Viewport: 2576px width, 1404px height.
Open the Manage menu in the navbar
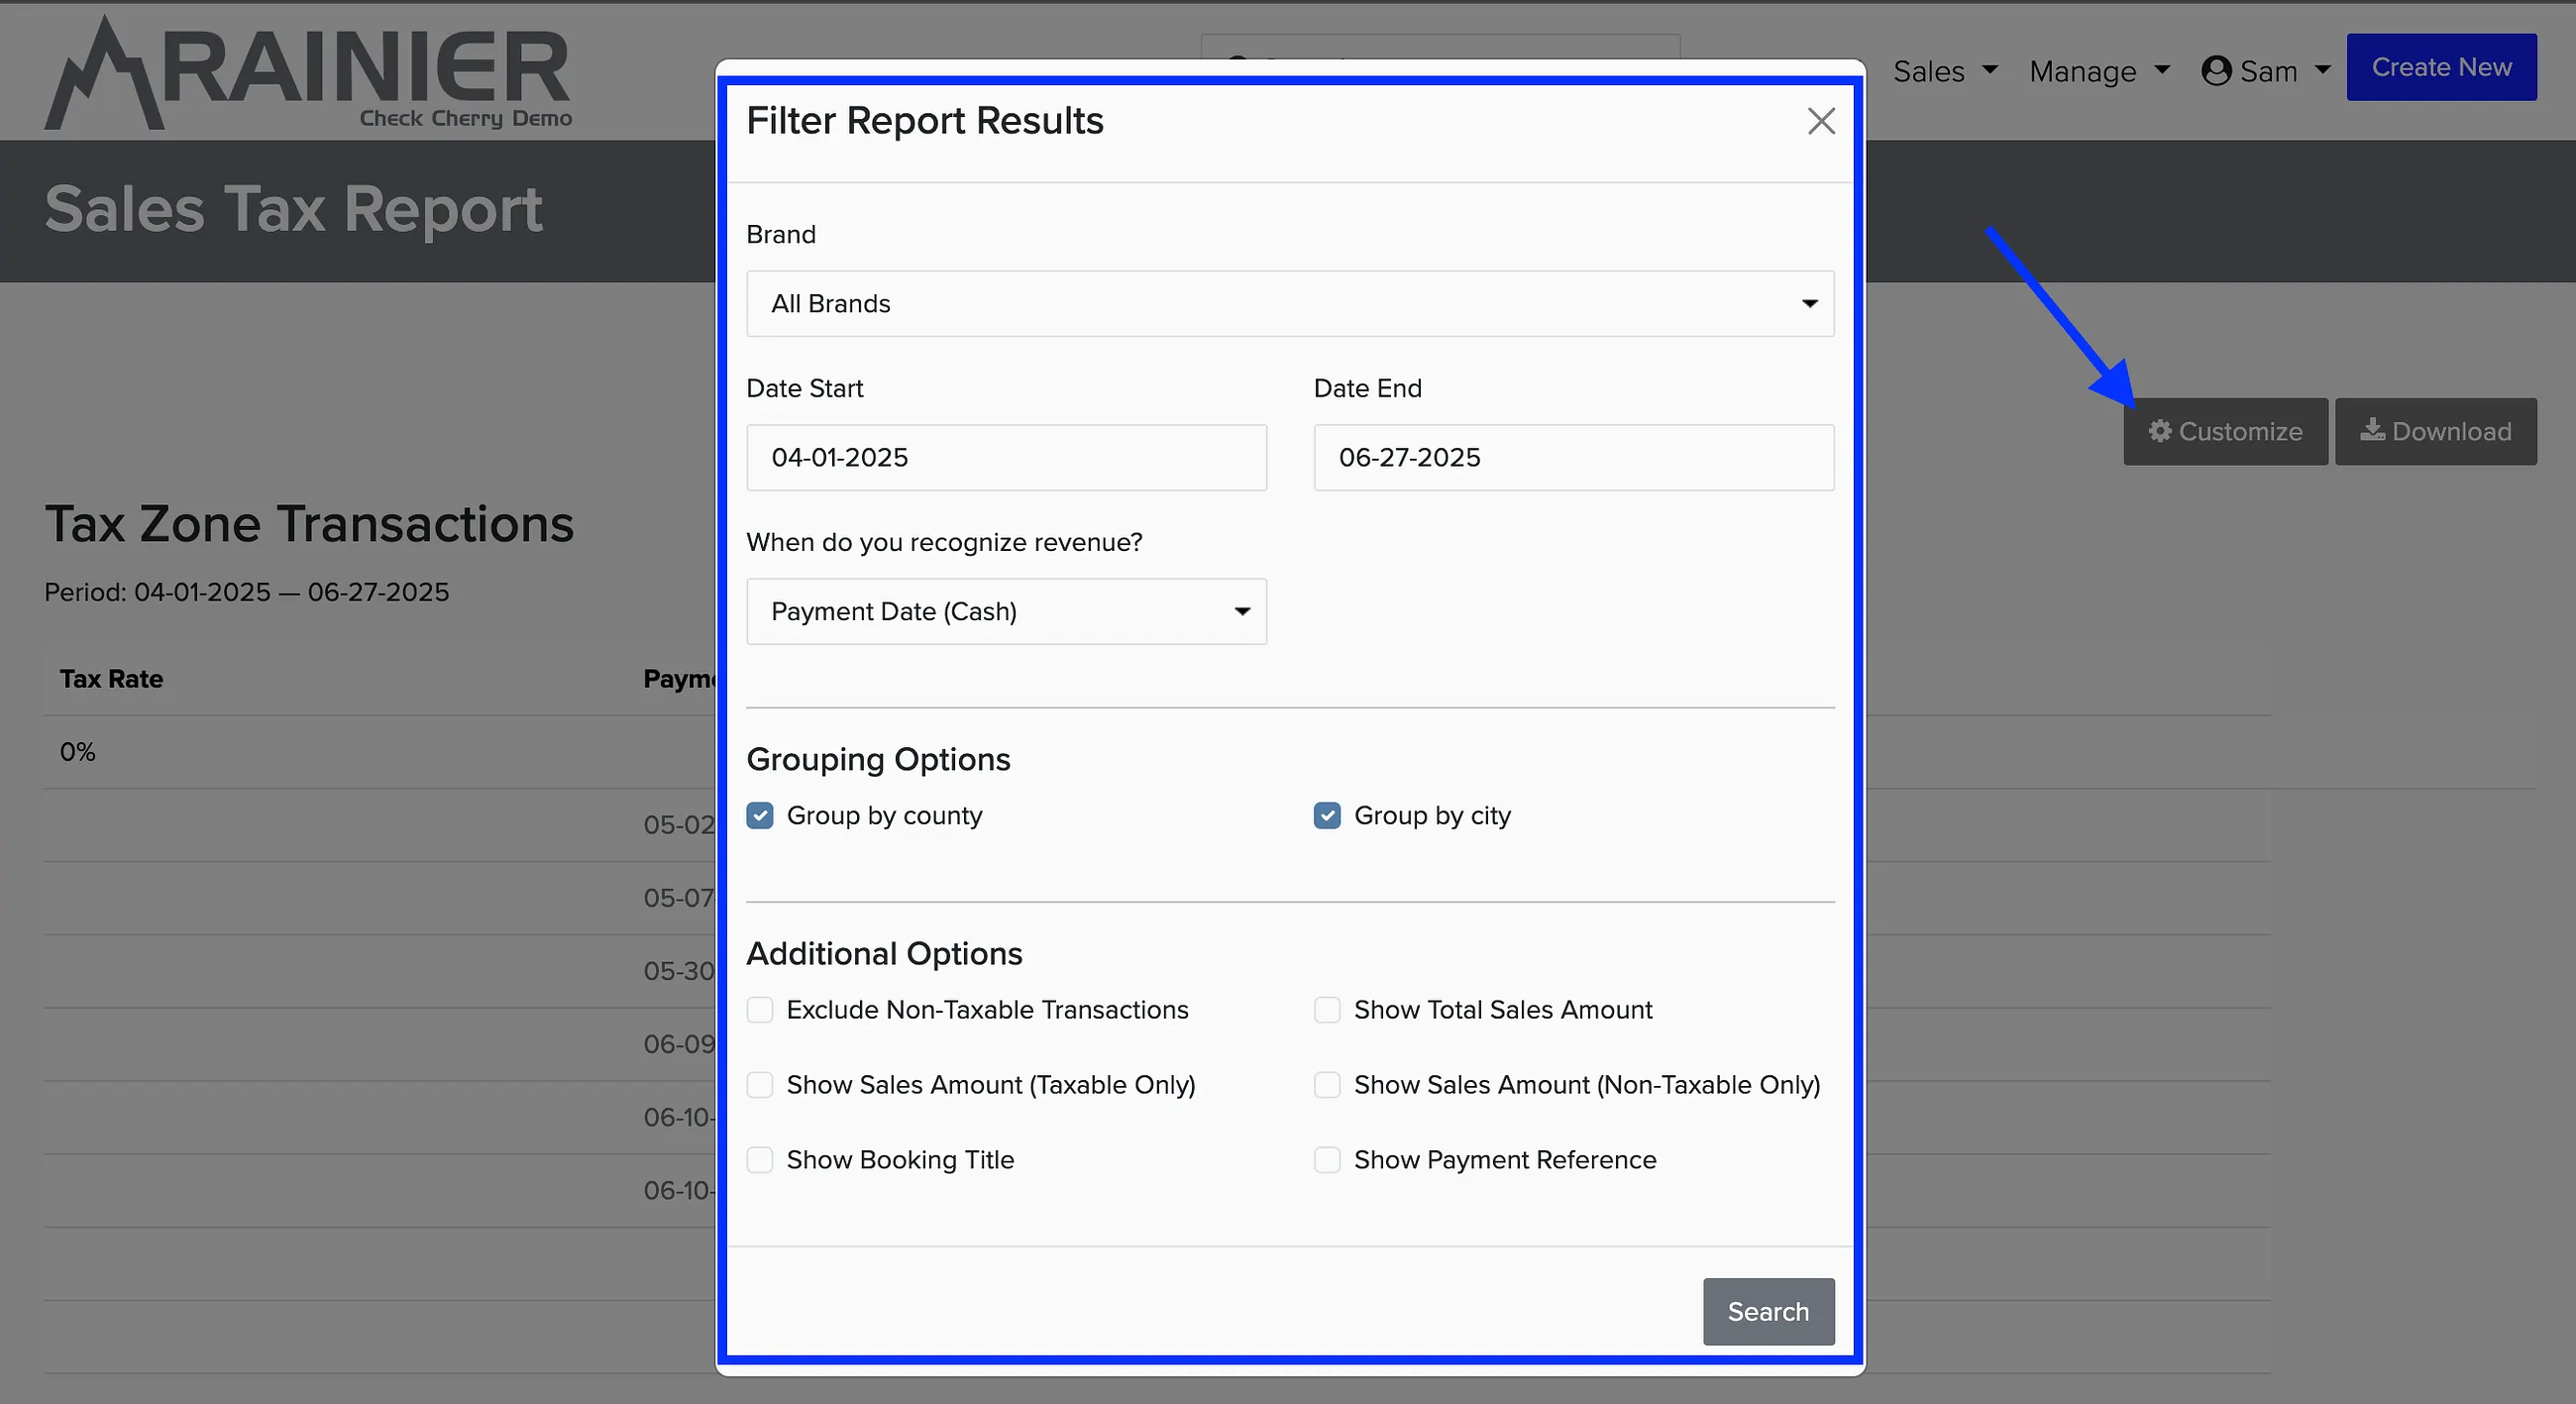[2099, 71]
